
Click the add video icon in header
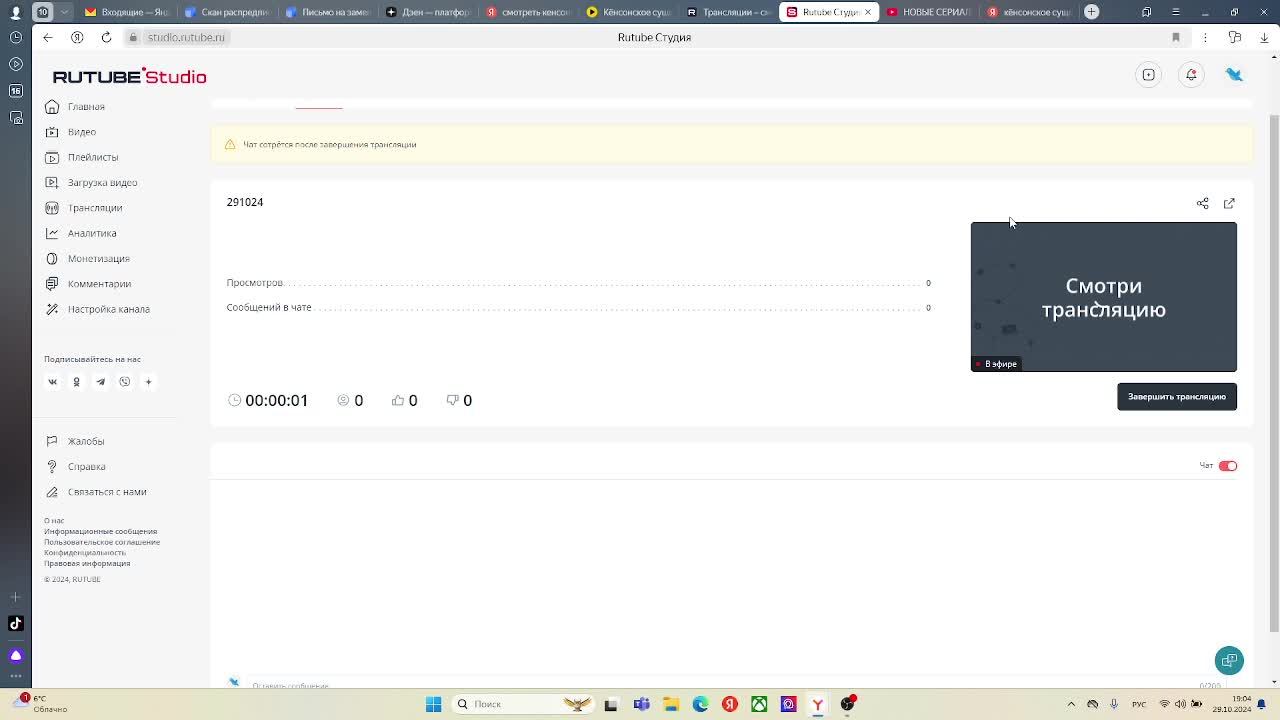[1149, 75]
